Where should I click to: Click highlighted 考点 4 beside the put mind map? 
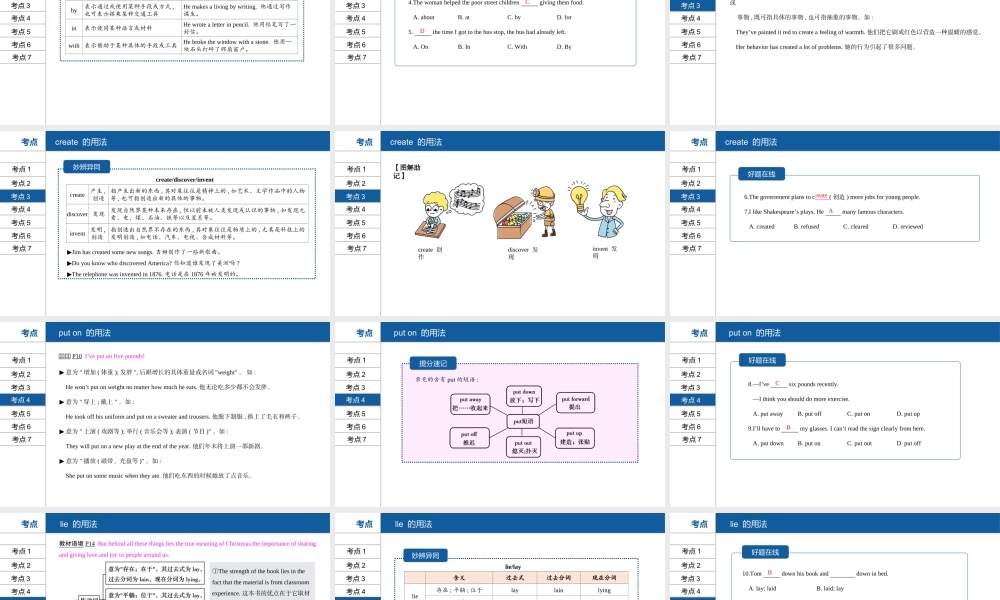[357, 400]
